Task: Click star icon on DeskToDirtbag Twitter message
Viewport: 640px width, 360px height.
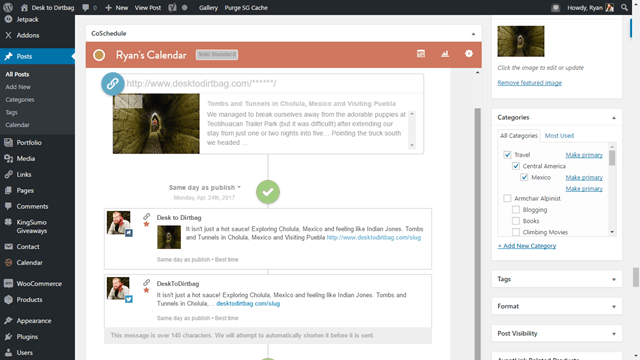Action: point(146,290)
